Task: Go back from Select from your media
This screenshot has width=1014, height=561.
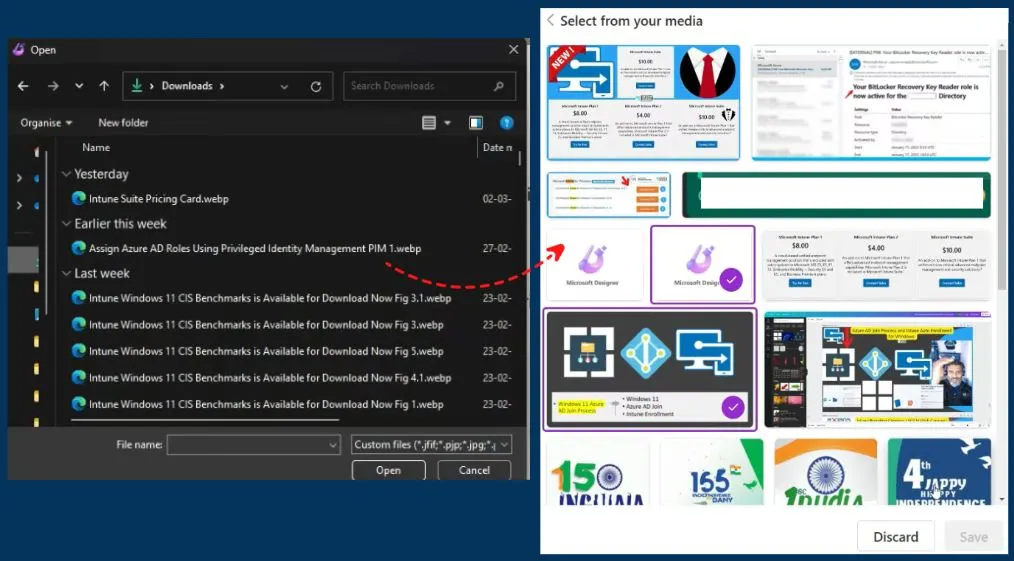Action: (550, 20)
